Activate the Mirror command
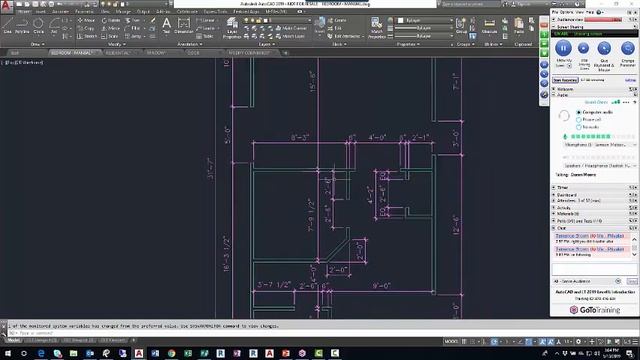 (x=111, y=28)
